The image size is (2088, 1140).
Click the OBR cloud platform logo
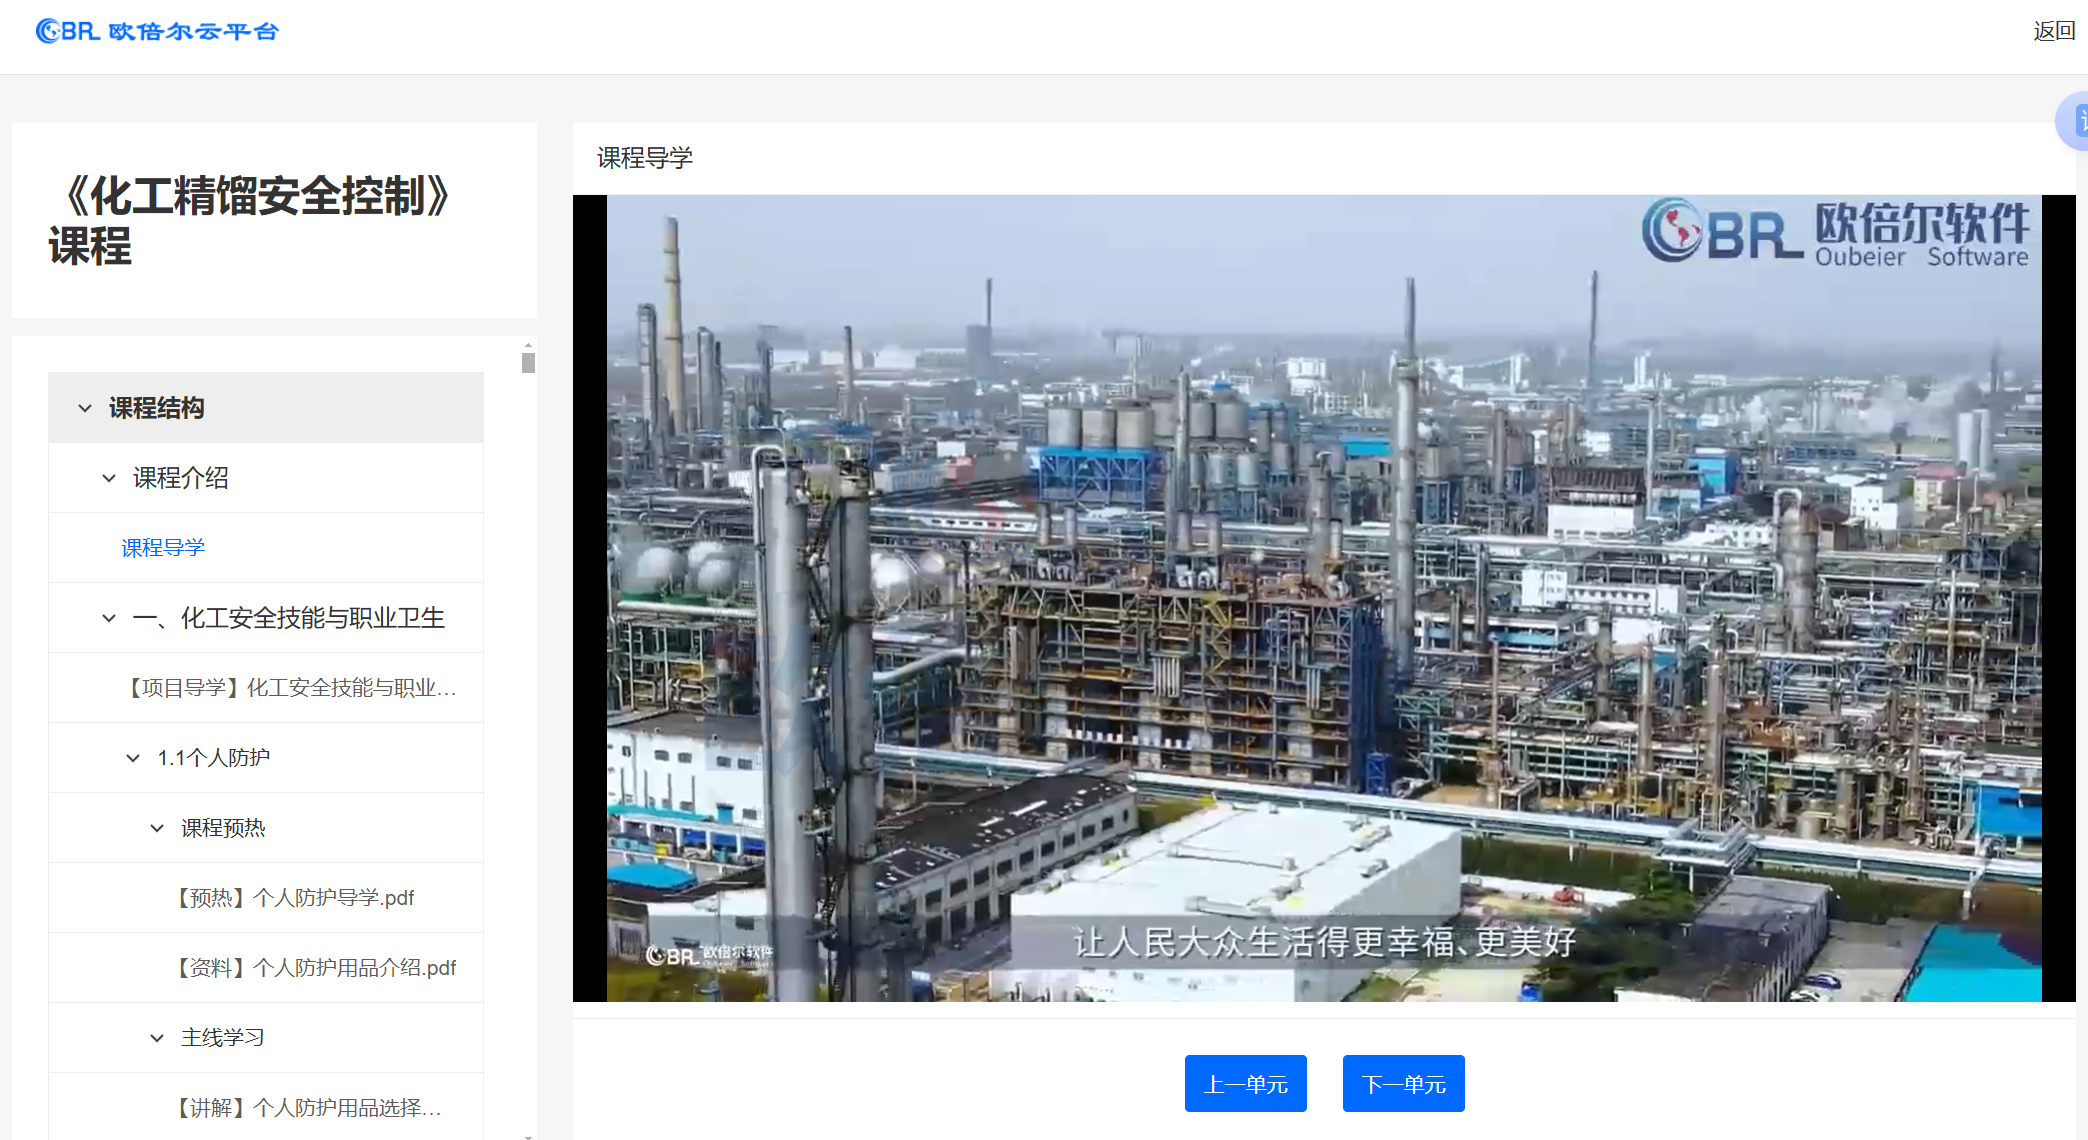(157, 31)
